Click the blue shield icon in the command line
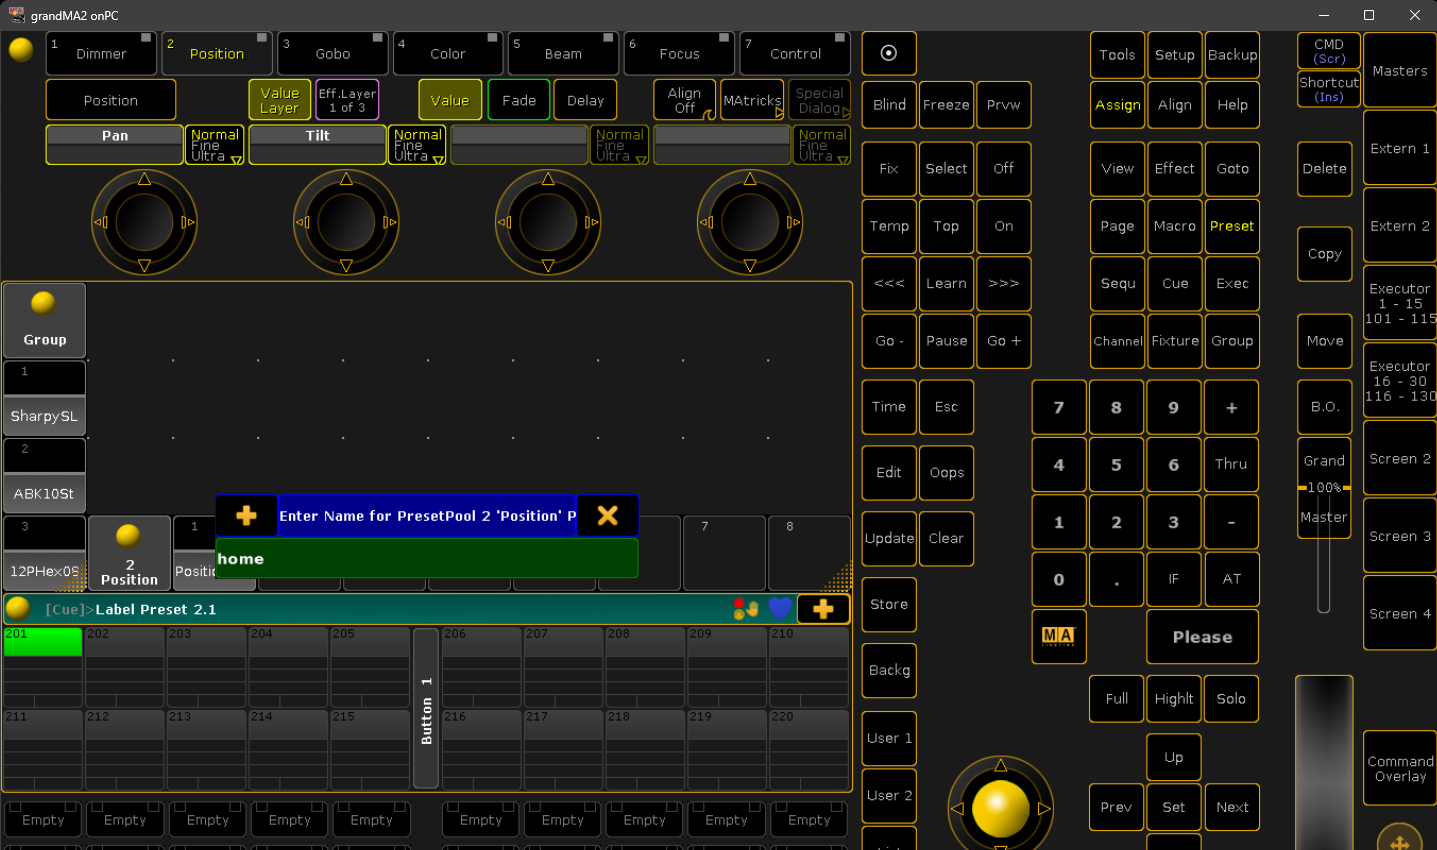Image resolution: width=1437 pixels, height=850 pixels. tap(780, 608)
